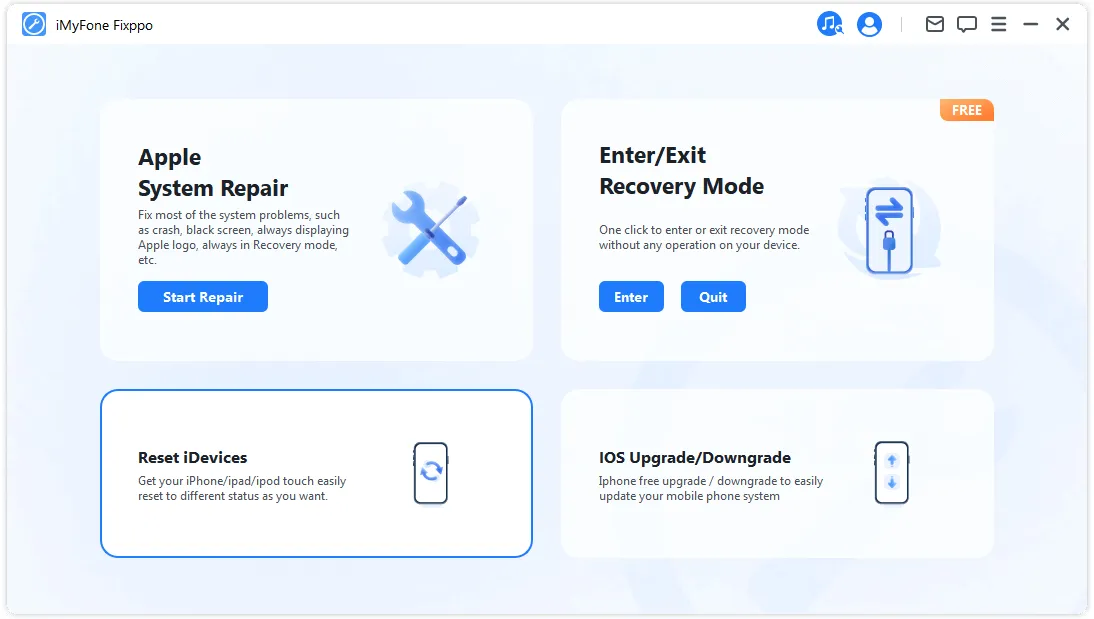
Task: Start Repair for Apple system
Action: pyautogui.click(x=203, y=297)
